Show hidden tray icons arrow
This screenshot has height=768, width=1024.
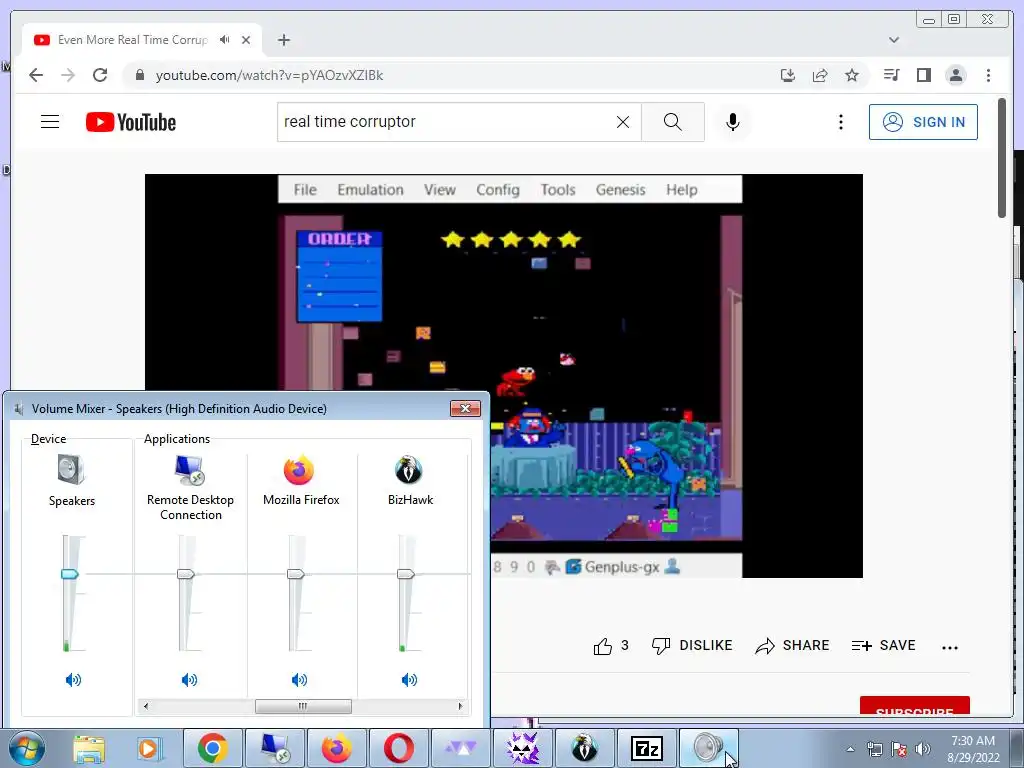pos(850,749)
